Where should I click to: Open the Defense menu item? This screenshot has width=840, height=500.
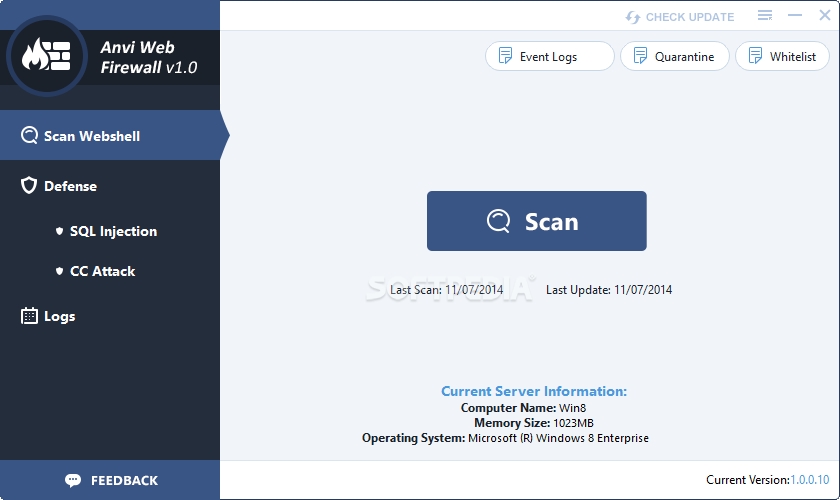coord(70,186)
